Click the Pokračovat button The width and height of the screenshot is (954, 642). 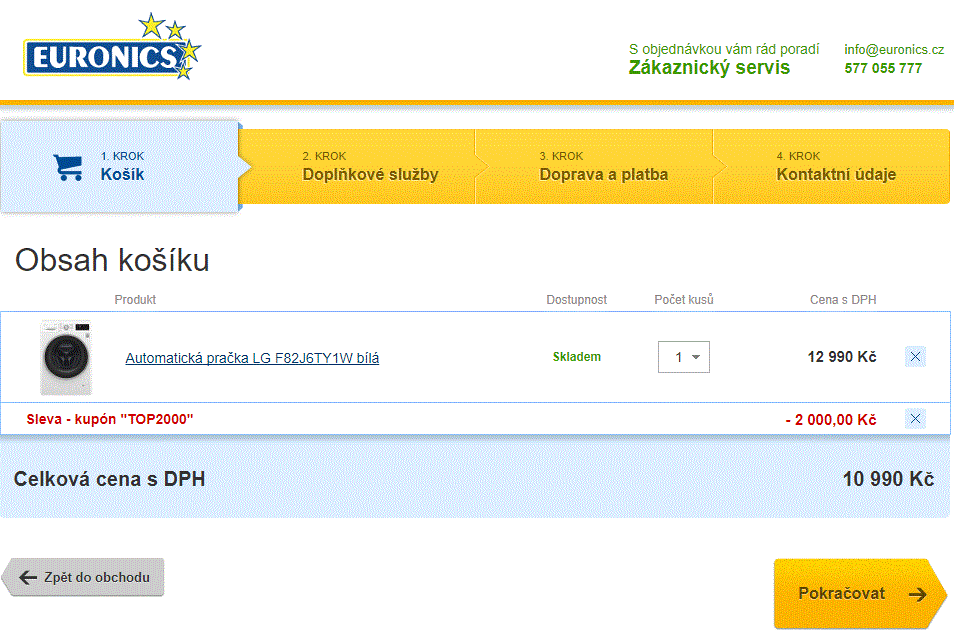(x=860, y=593)
